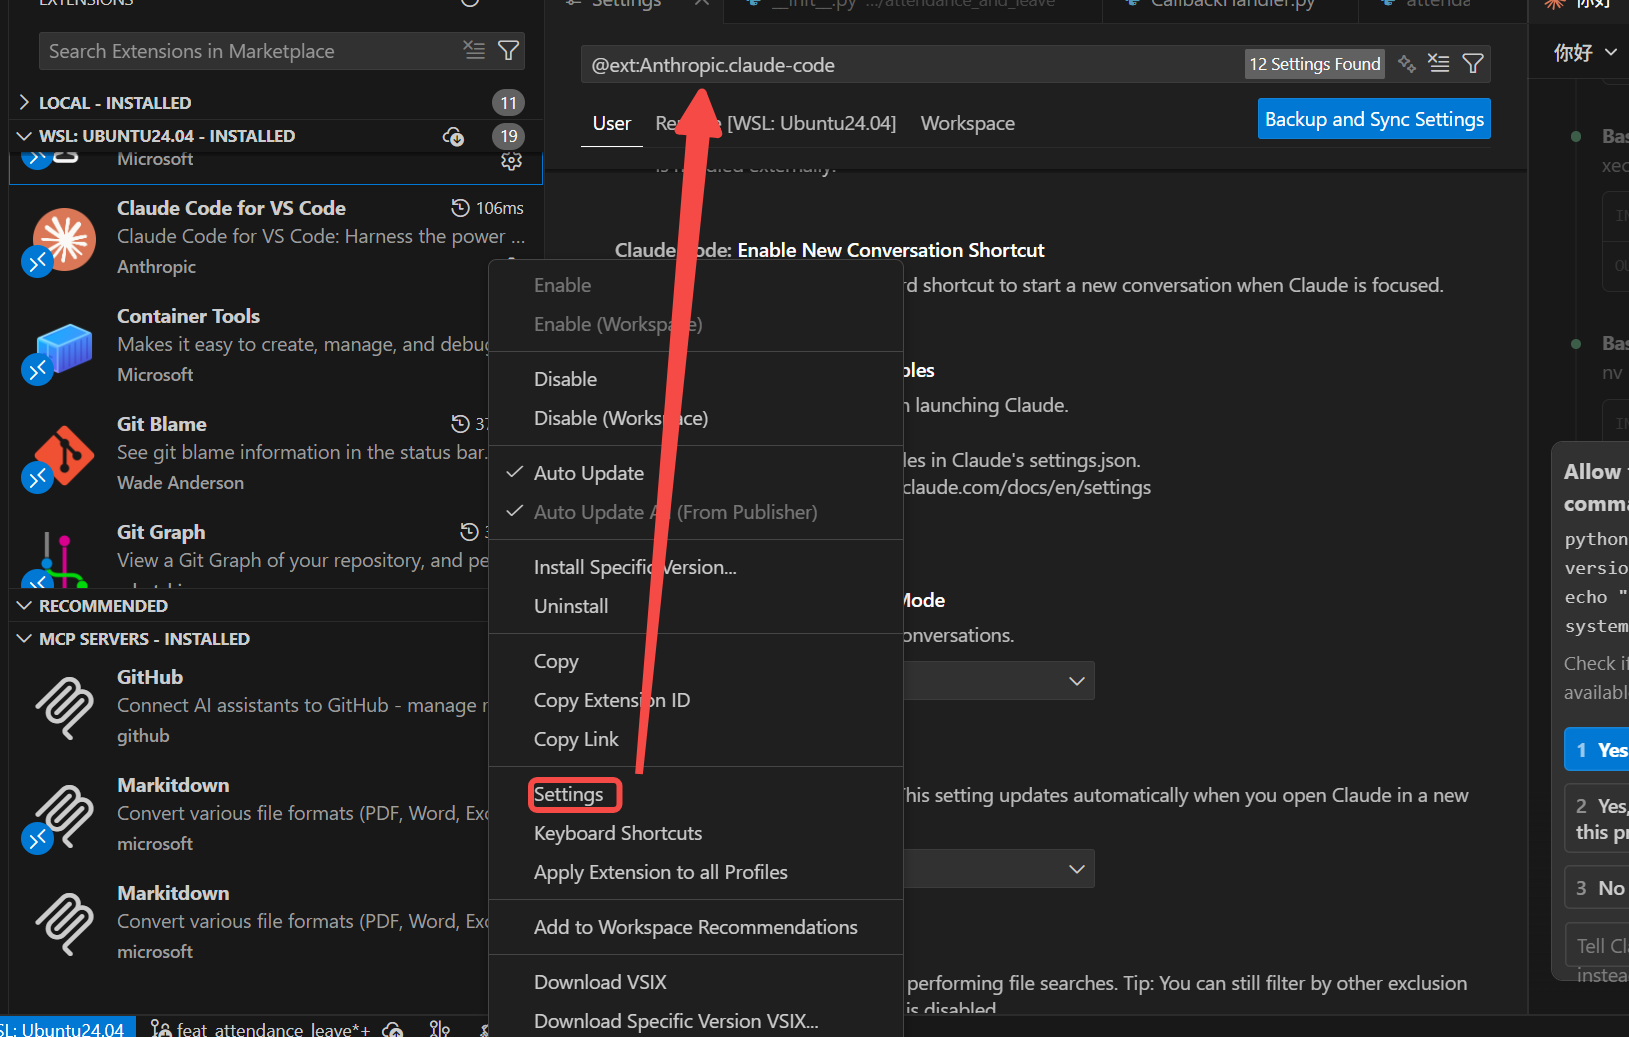
Task: Click the 11 count badge for LOCAL - INSTALLED
Action: 509,103
